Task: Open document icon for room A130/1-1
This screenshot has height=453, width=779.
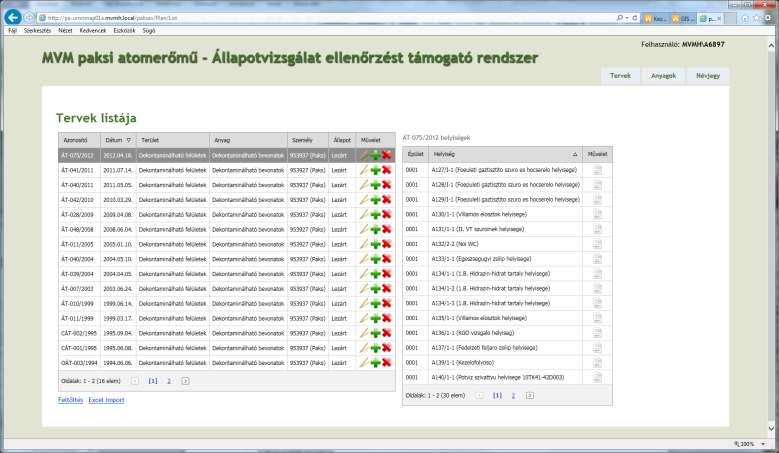Action: [597, 215]
